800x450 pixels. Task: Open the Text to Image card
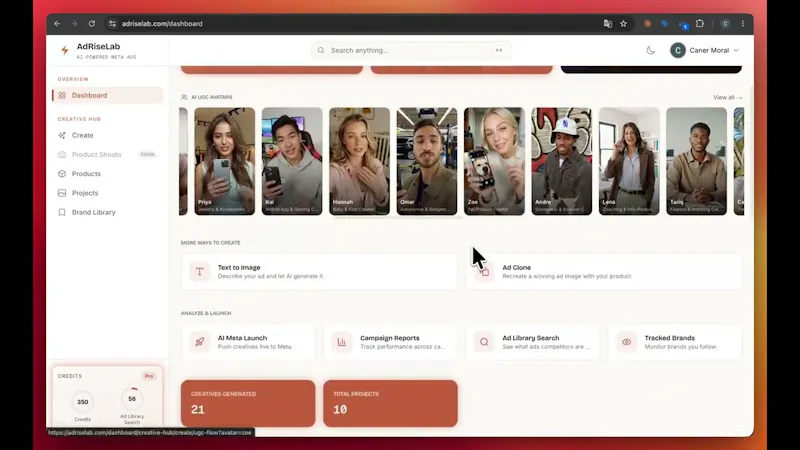319,271
